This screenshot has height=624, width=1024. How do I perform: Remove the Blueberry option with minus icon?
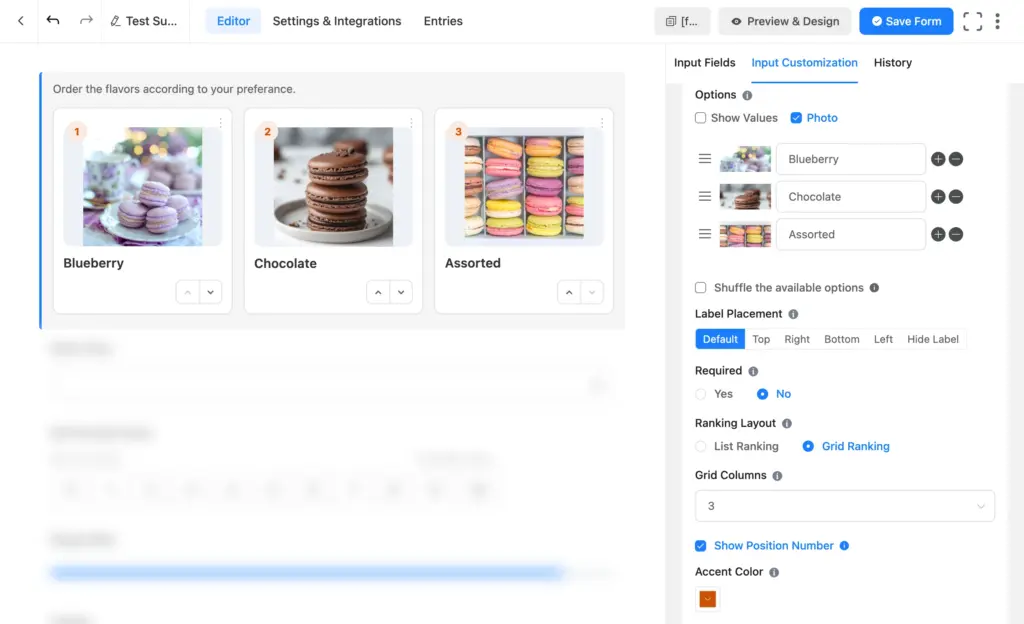(x=955, y=159)
